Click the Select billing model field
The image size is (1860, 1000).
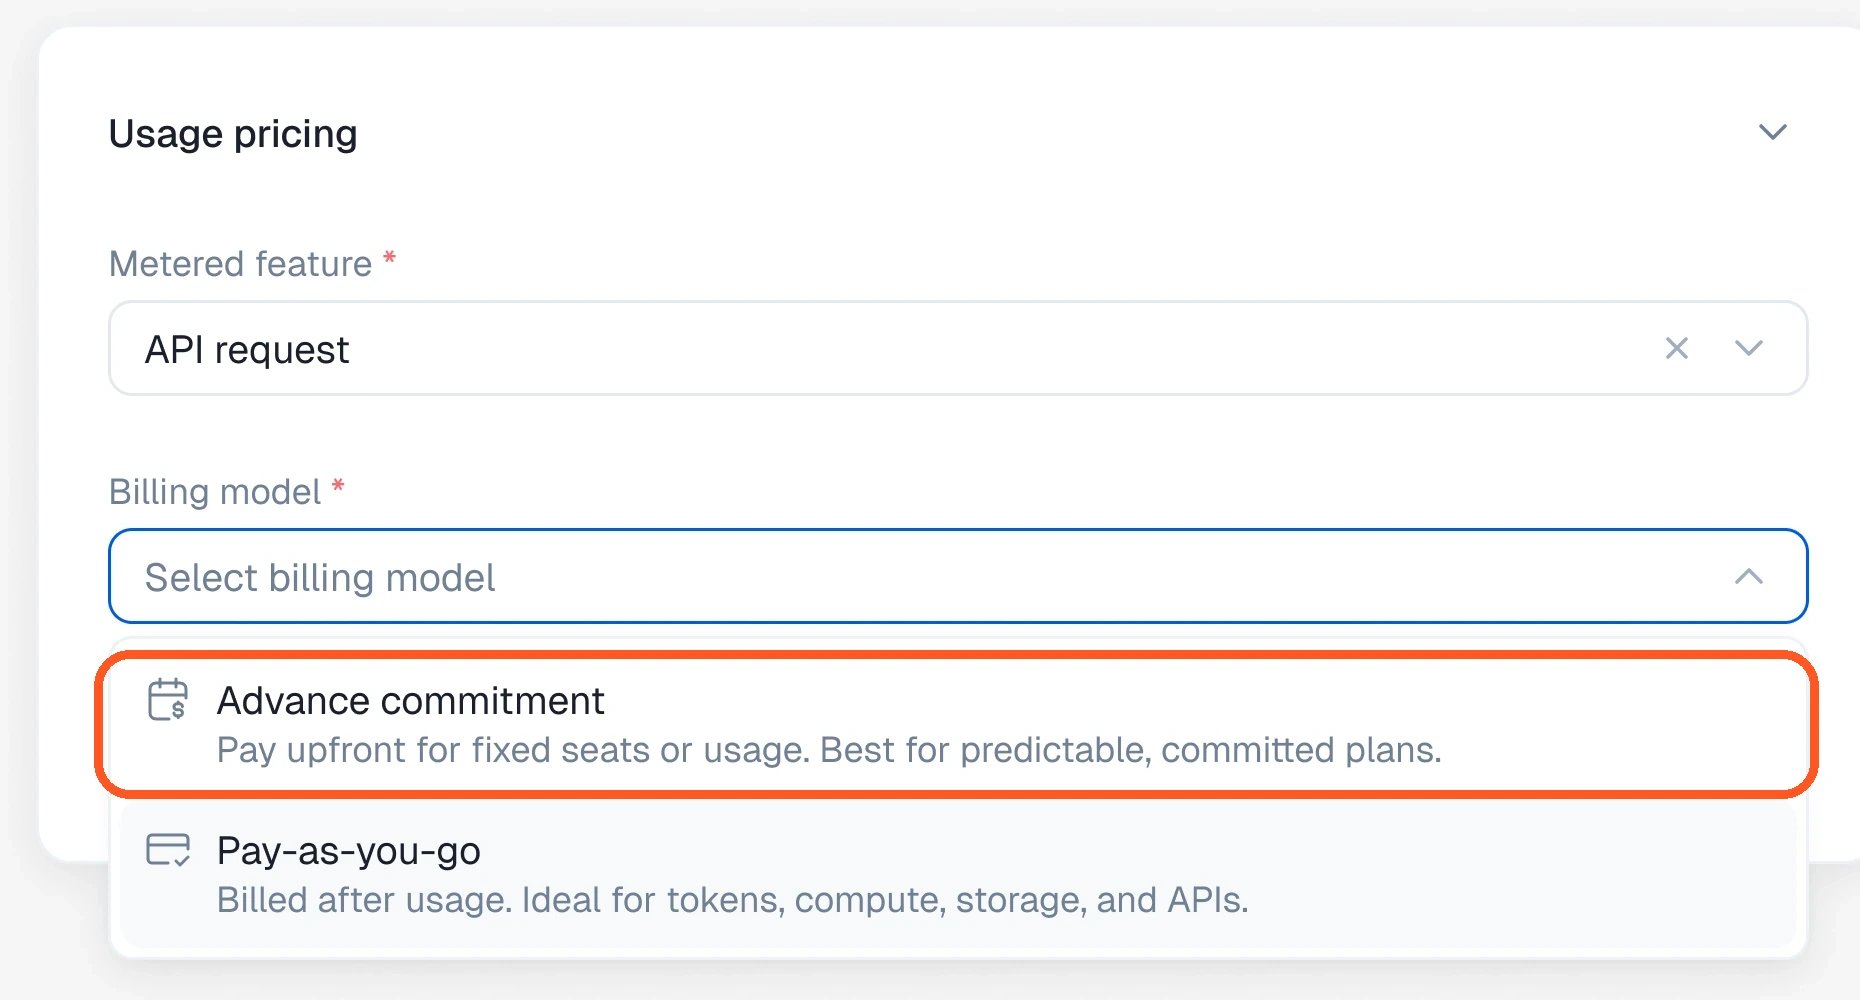[x=957, y=576]
